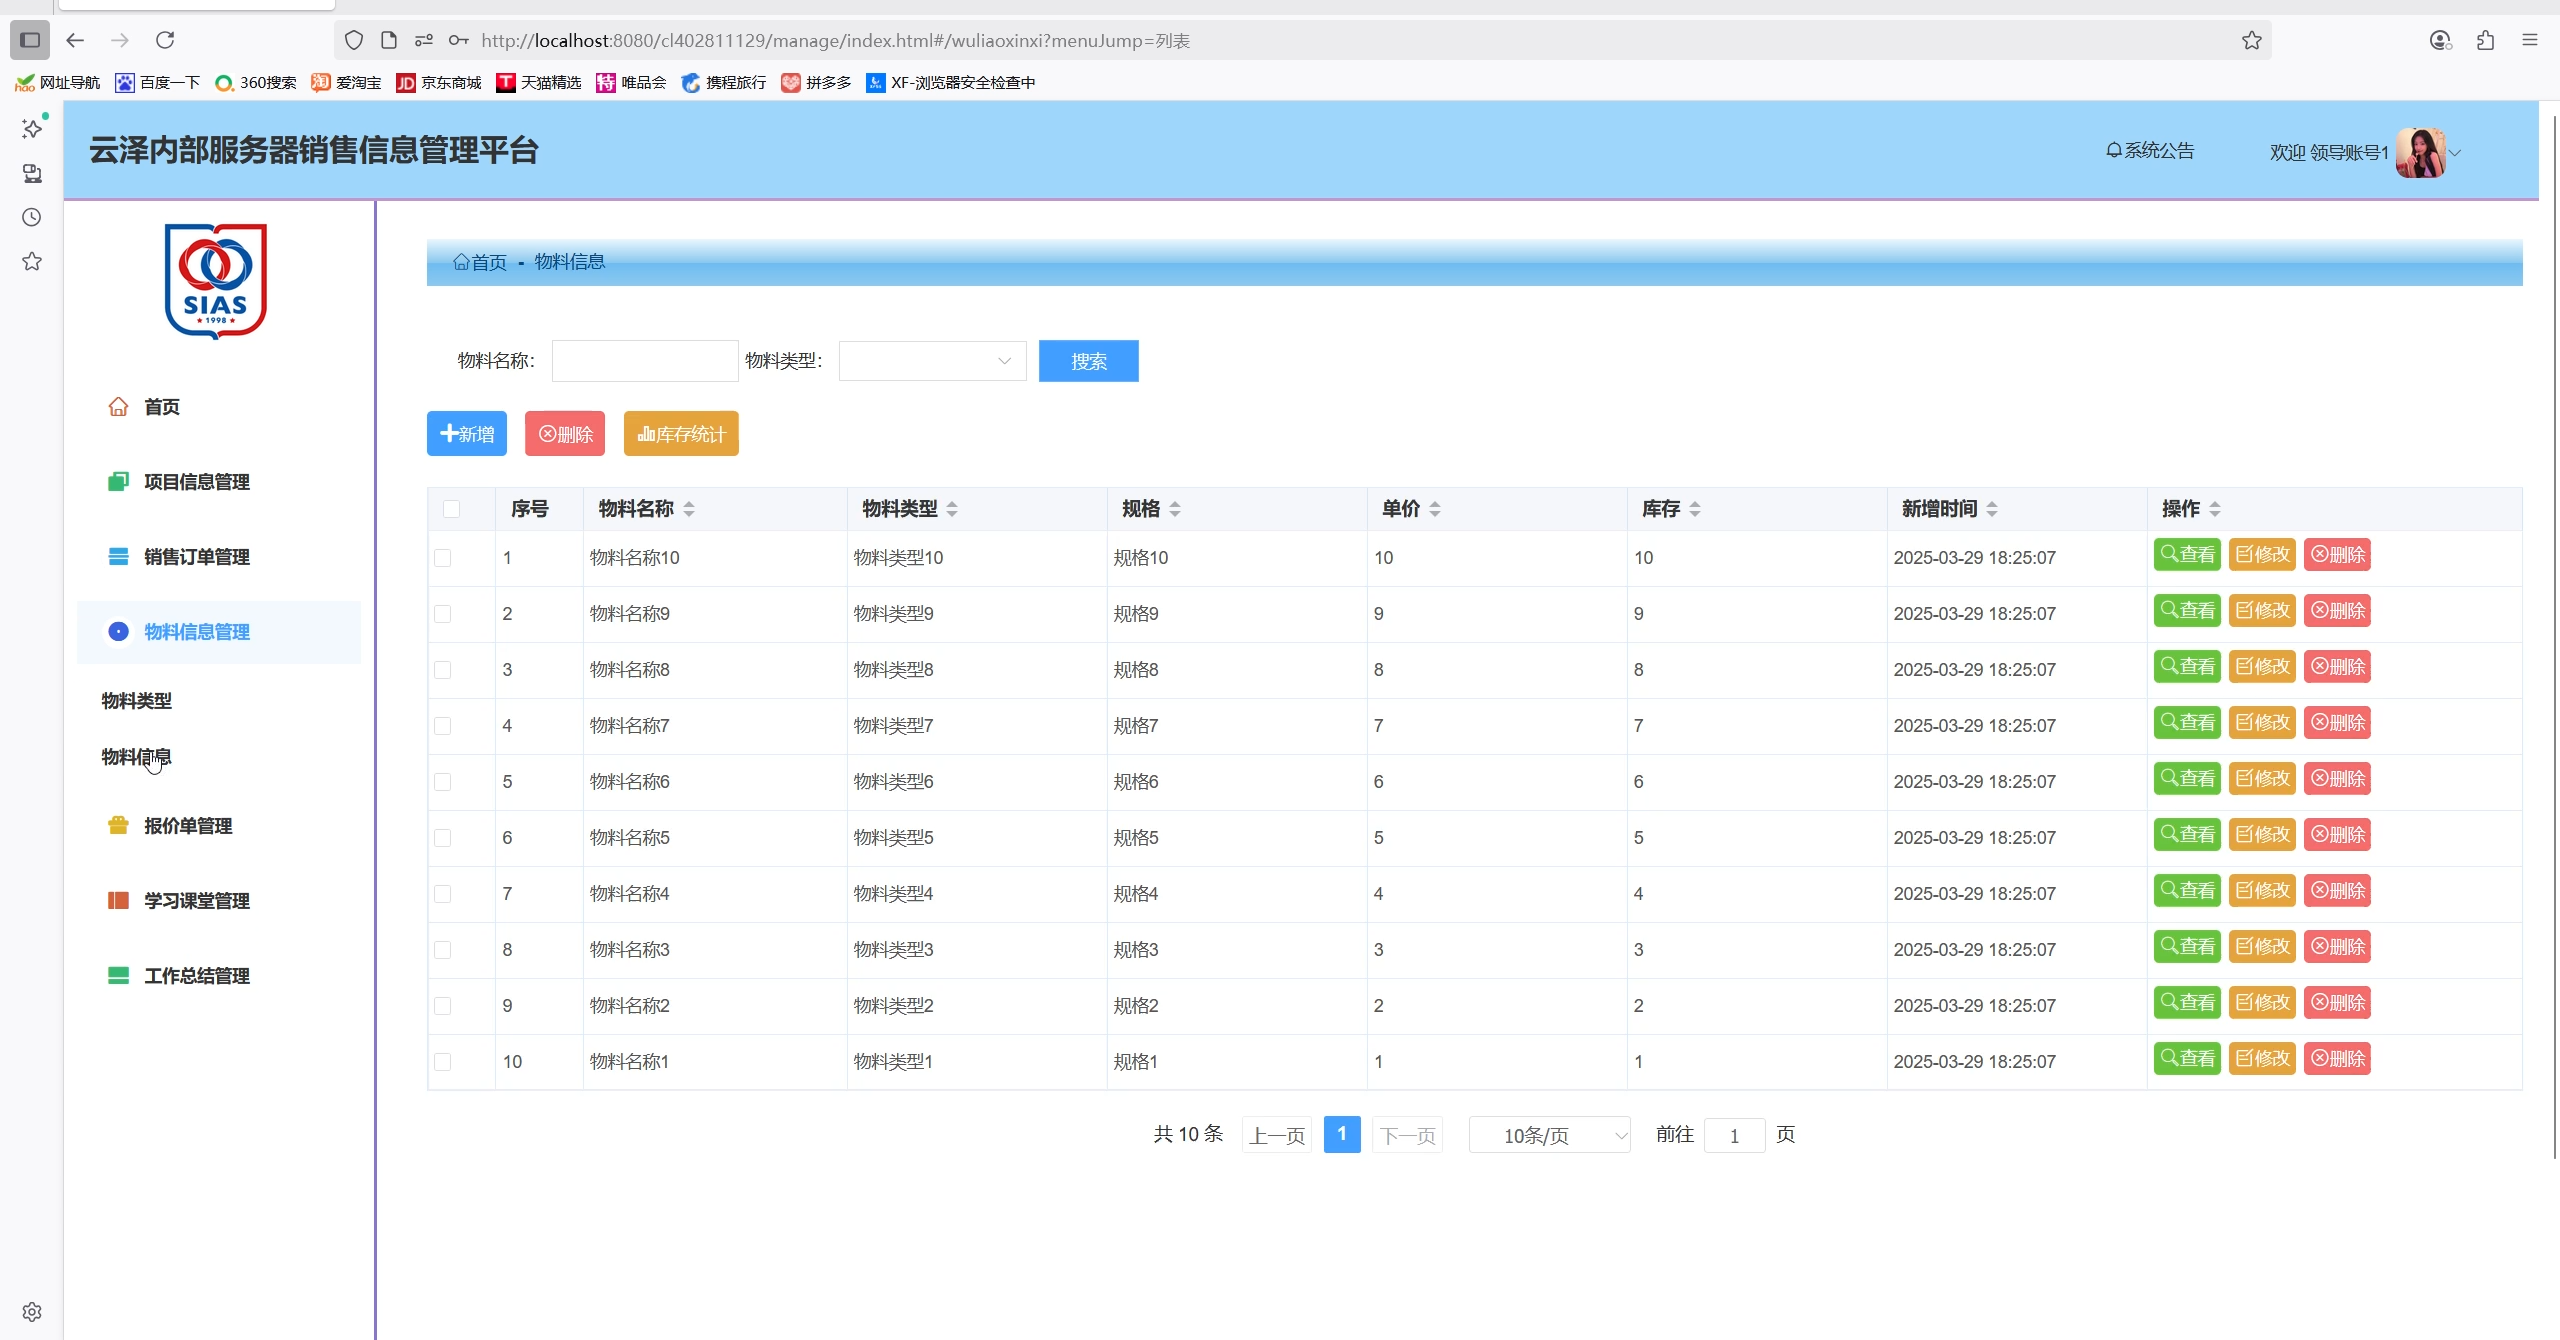
Task: Click the 首页 home icon in breadcrumb
Action: (x=461, y=262)
